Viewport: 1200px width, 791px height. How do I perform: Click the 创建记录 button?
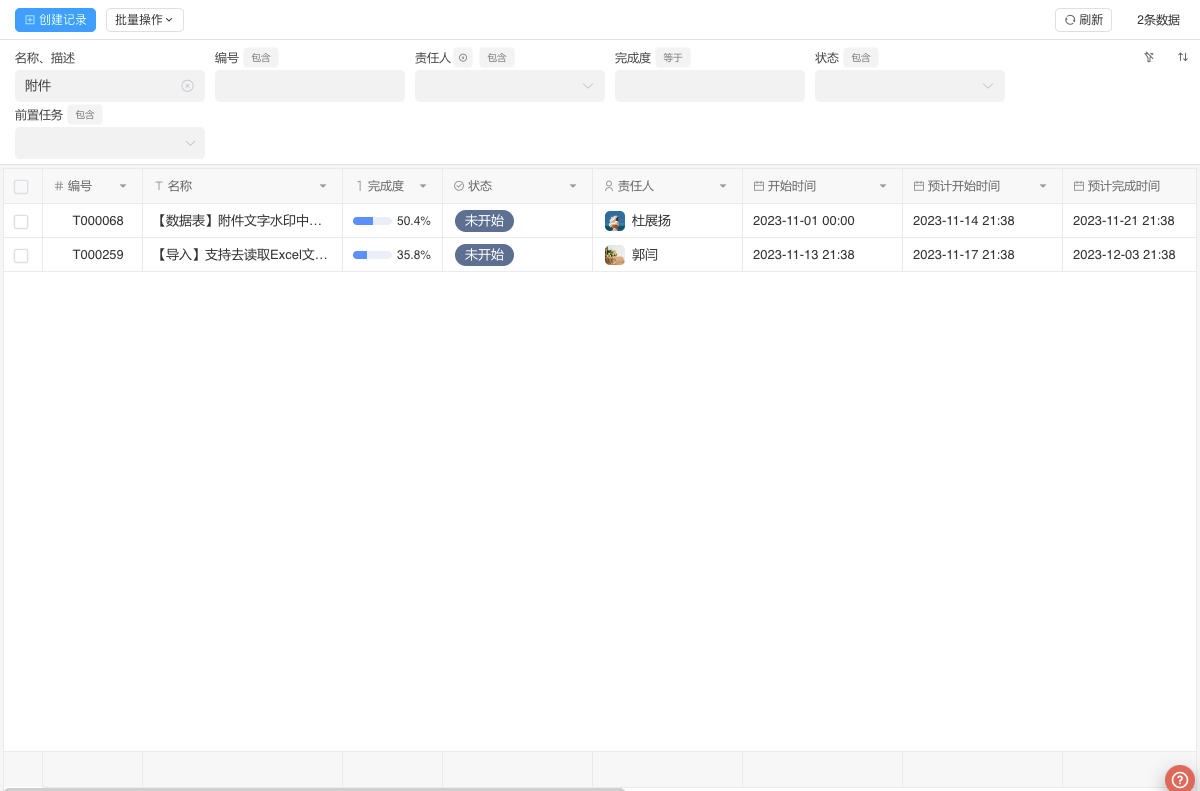pos(55,19)
